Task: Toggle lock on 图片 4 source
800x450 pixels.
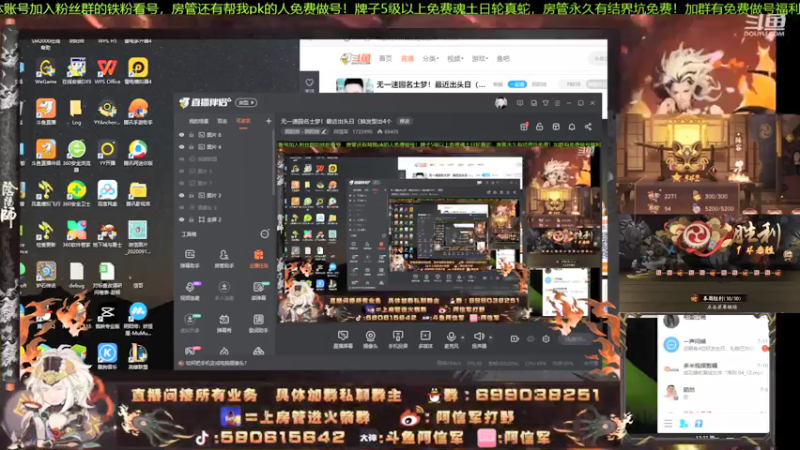Action: [x=191, y=147]
